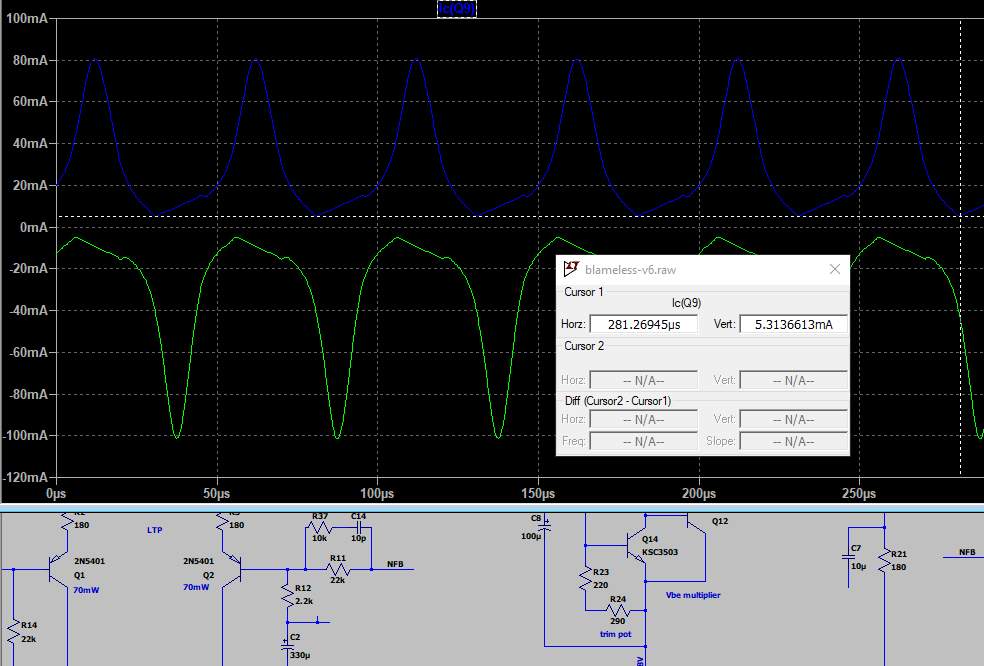Select the R37 10k resistor symbol in the schematic
The image size is (984, 666).
319,528
